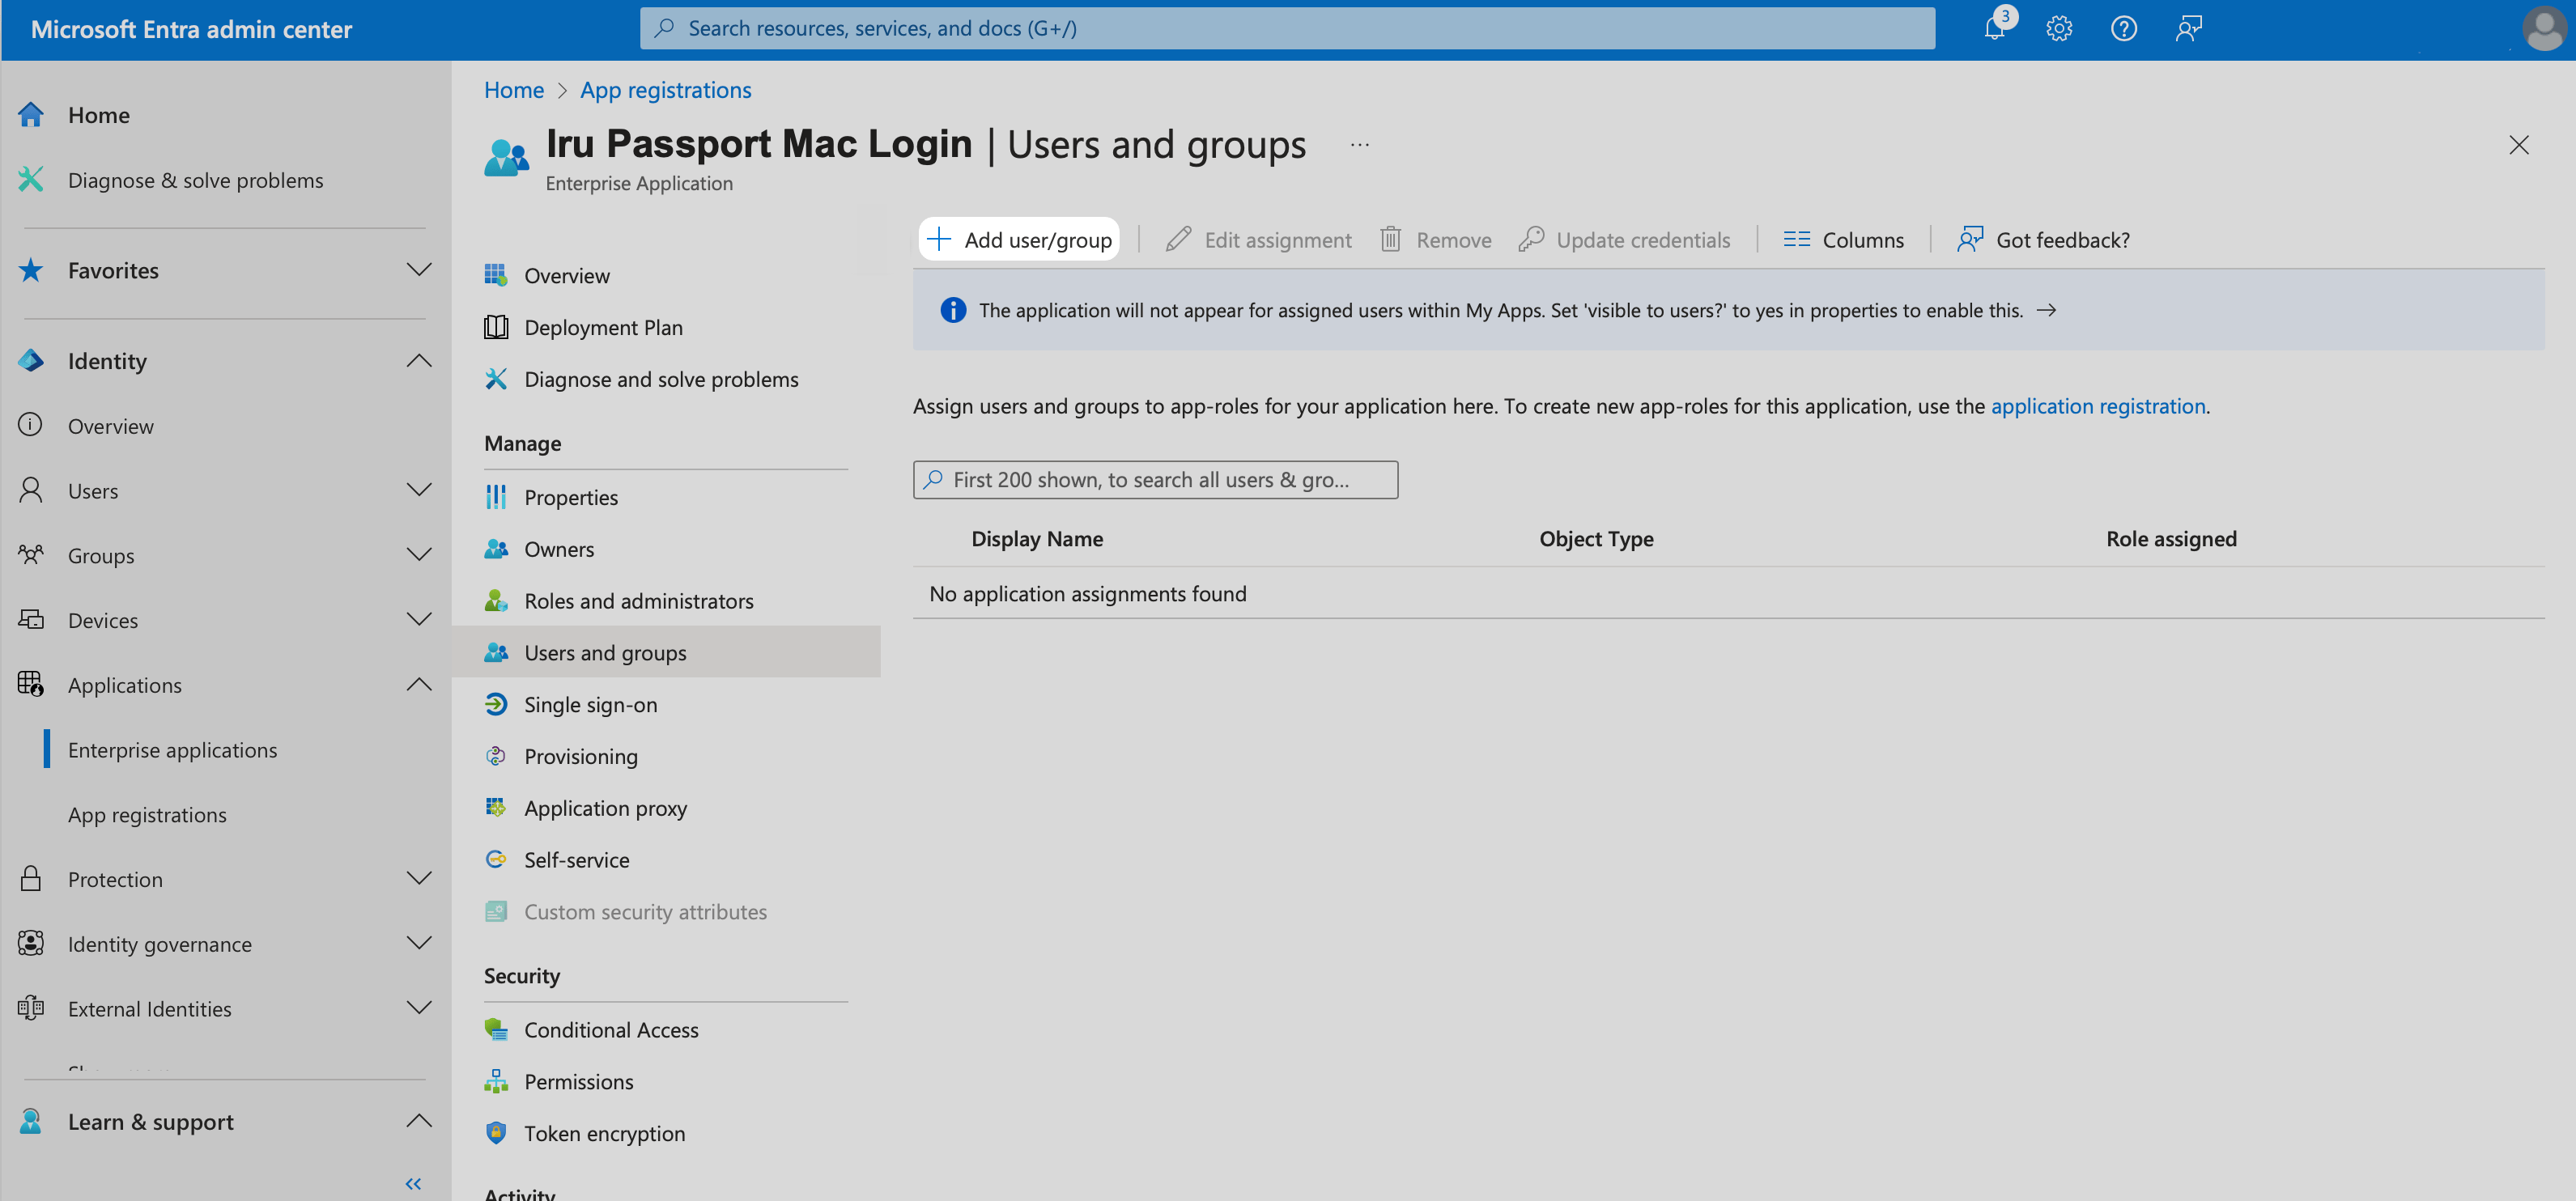This screenshot has height=1201, width=2576.
Task: Focus the global search resources field
Action: tap(1287, 28)
